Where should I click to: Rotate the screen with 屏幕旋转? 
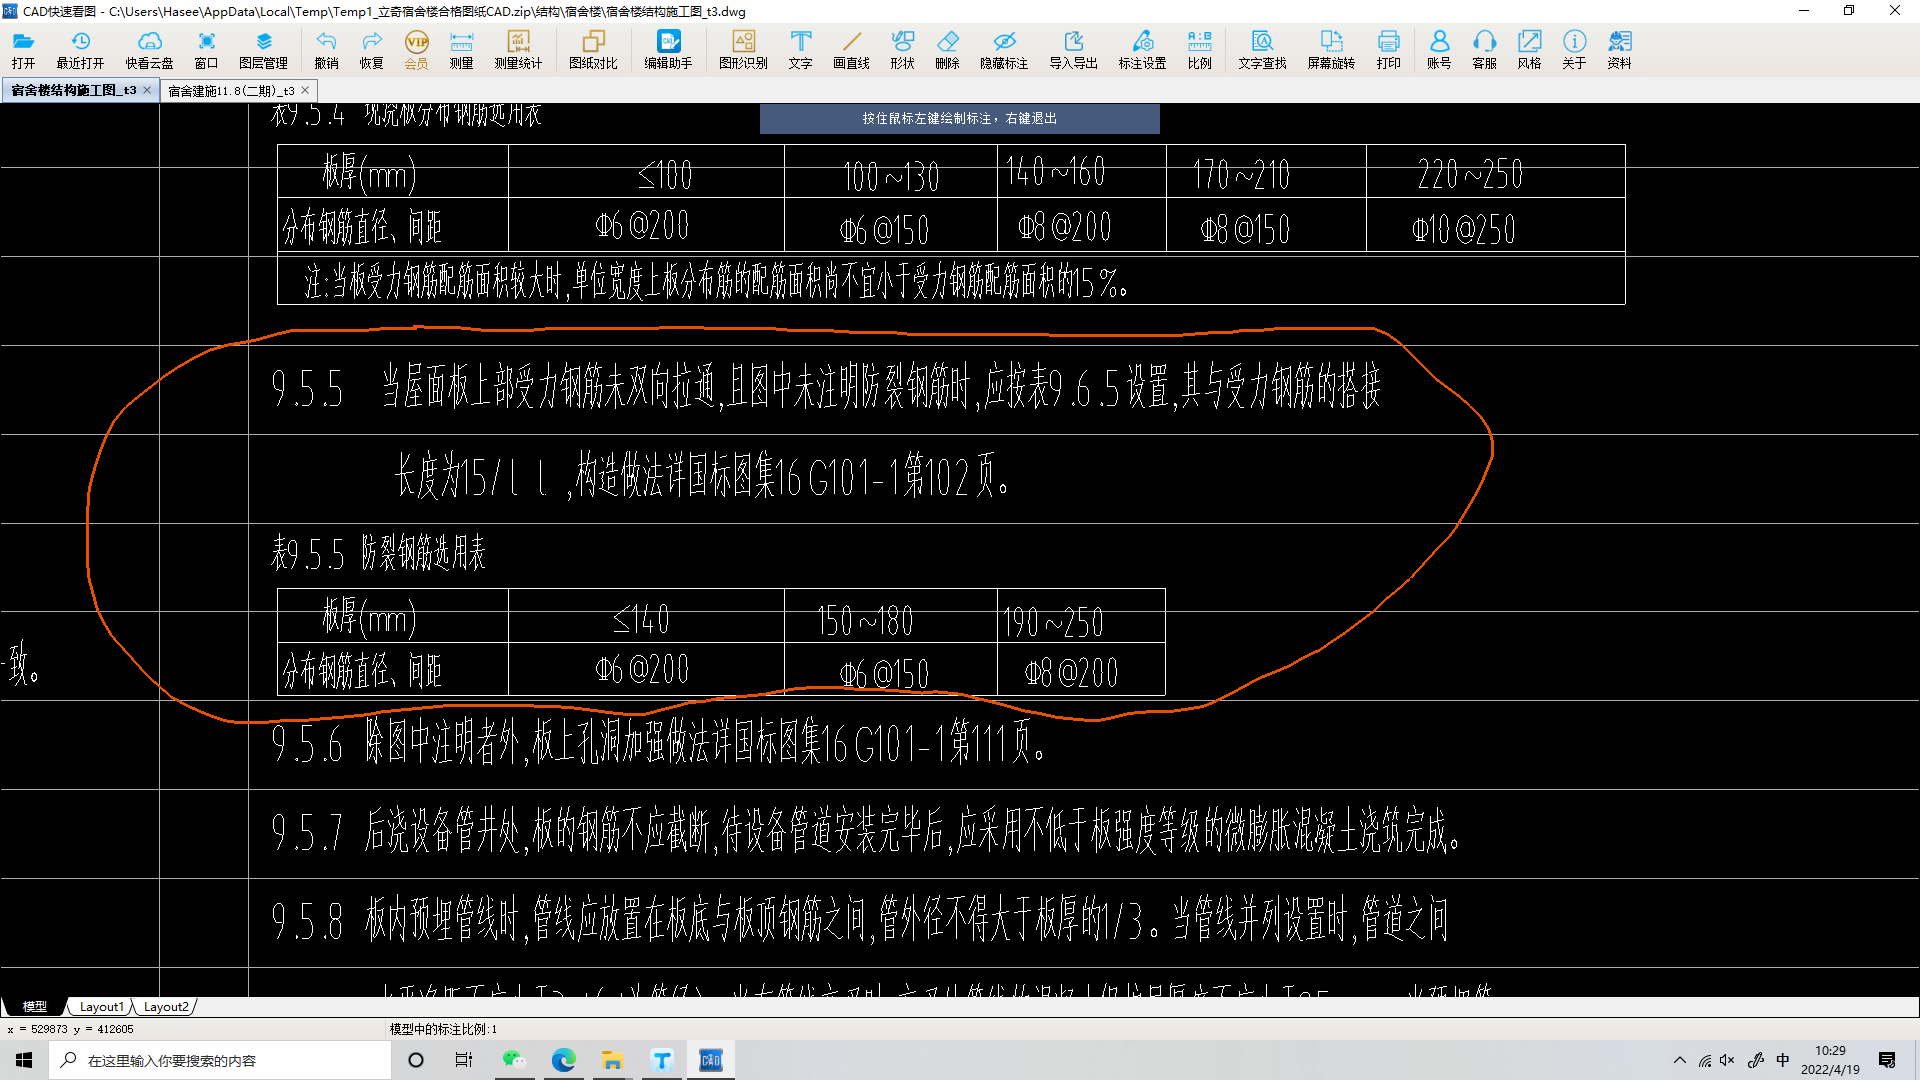coord(1331,49)
